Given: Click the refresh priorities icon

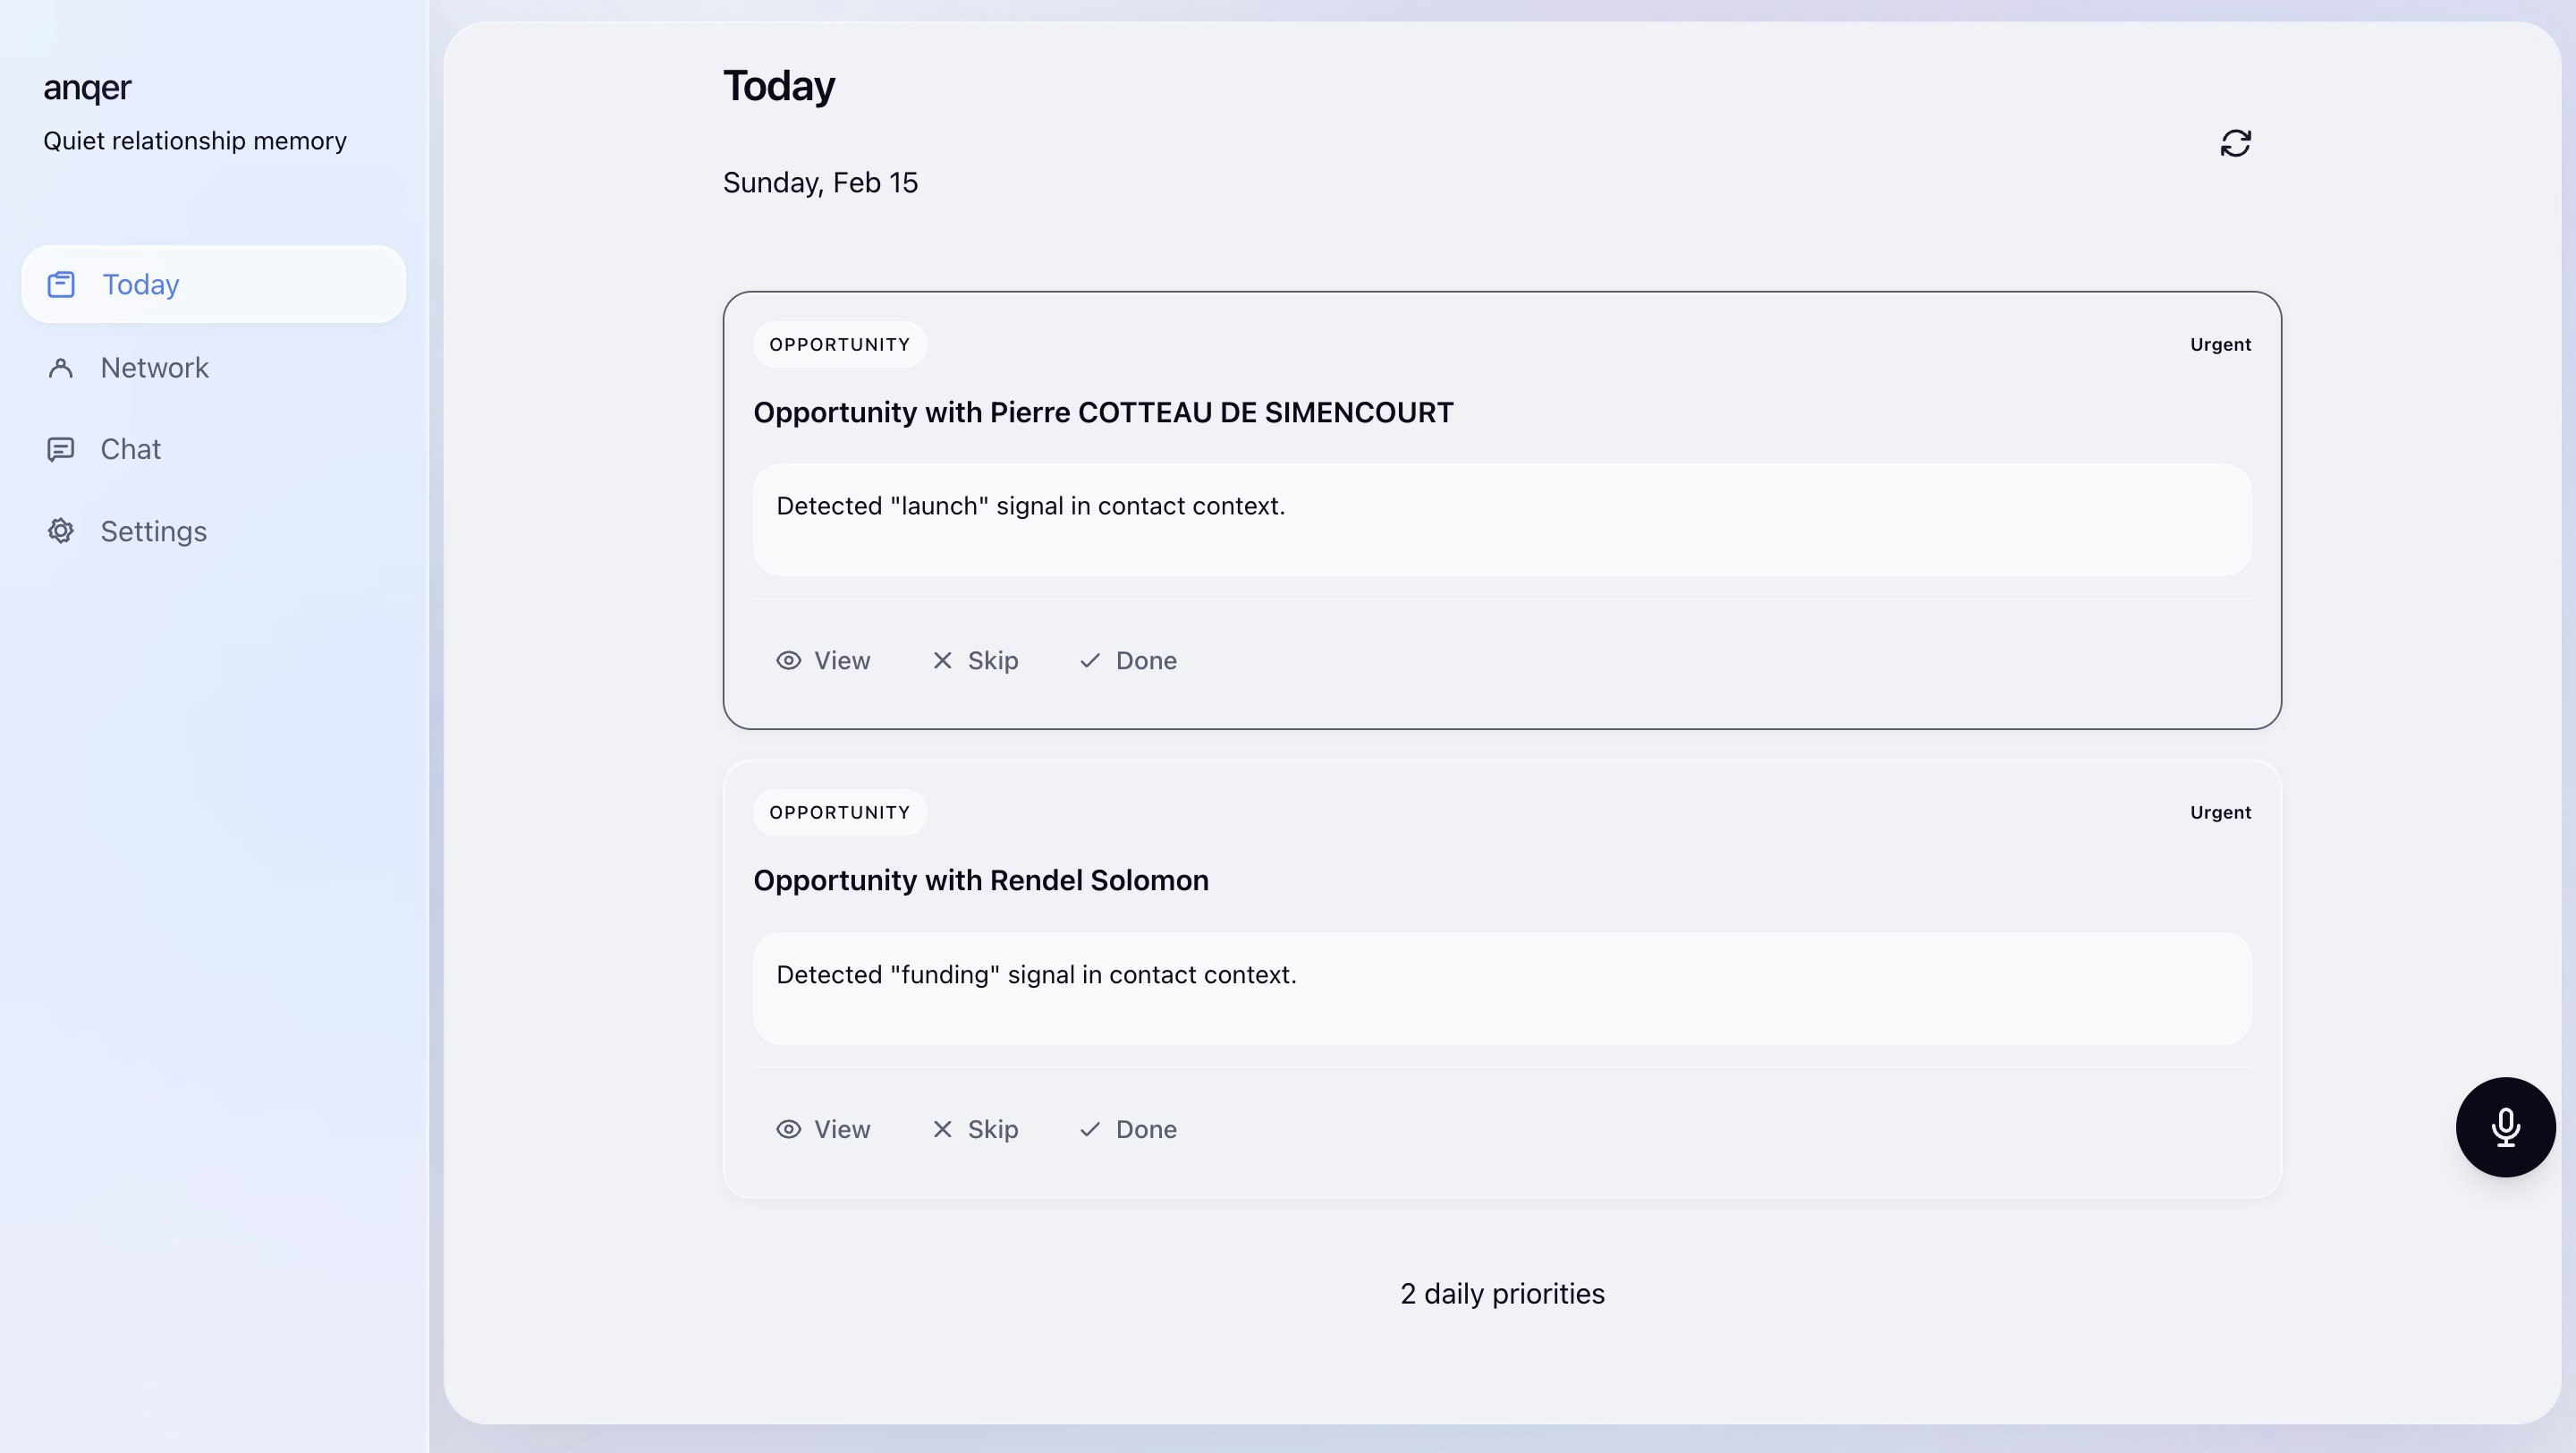Looking at the screenshot, I should [2235, 143].
